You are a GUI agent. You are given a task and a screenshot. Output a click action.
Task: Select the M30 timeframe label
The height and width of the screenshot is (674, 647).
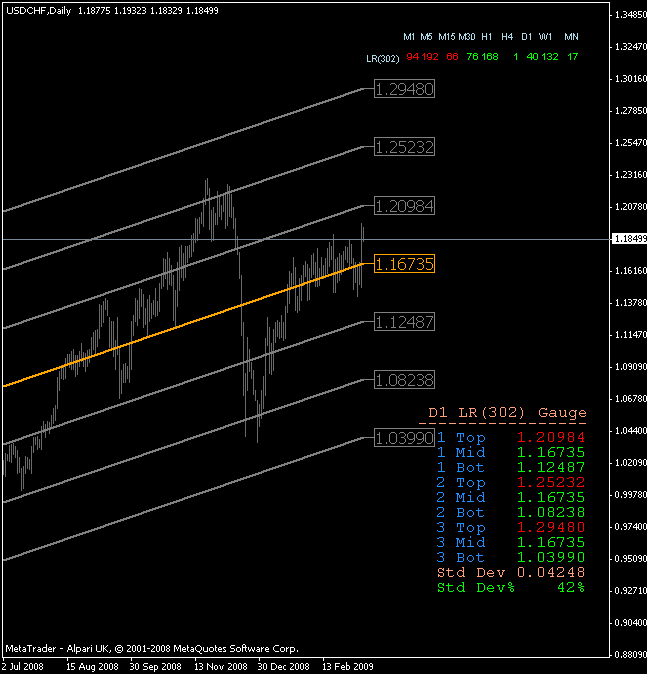coord(466,37)
